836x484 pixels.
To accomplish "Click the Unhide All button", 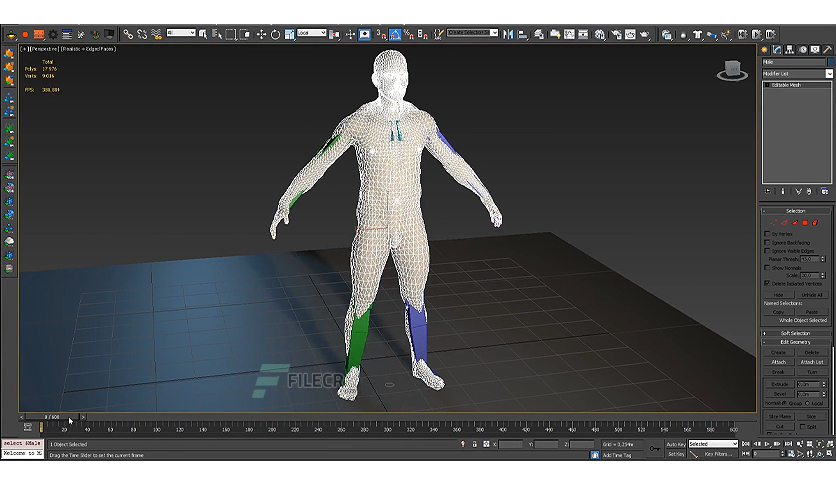I will tap(812, 295).
